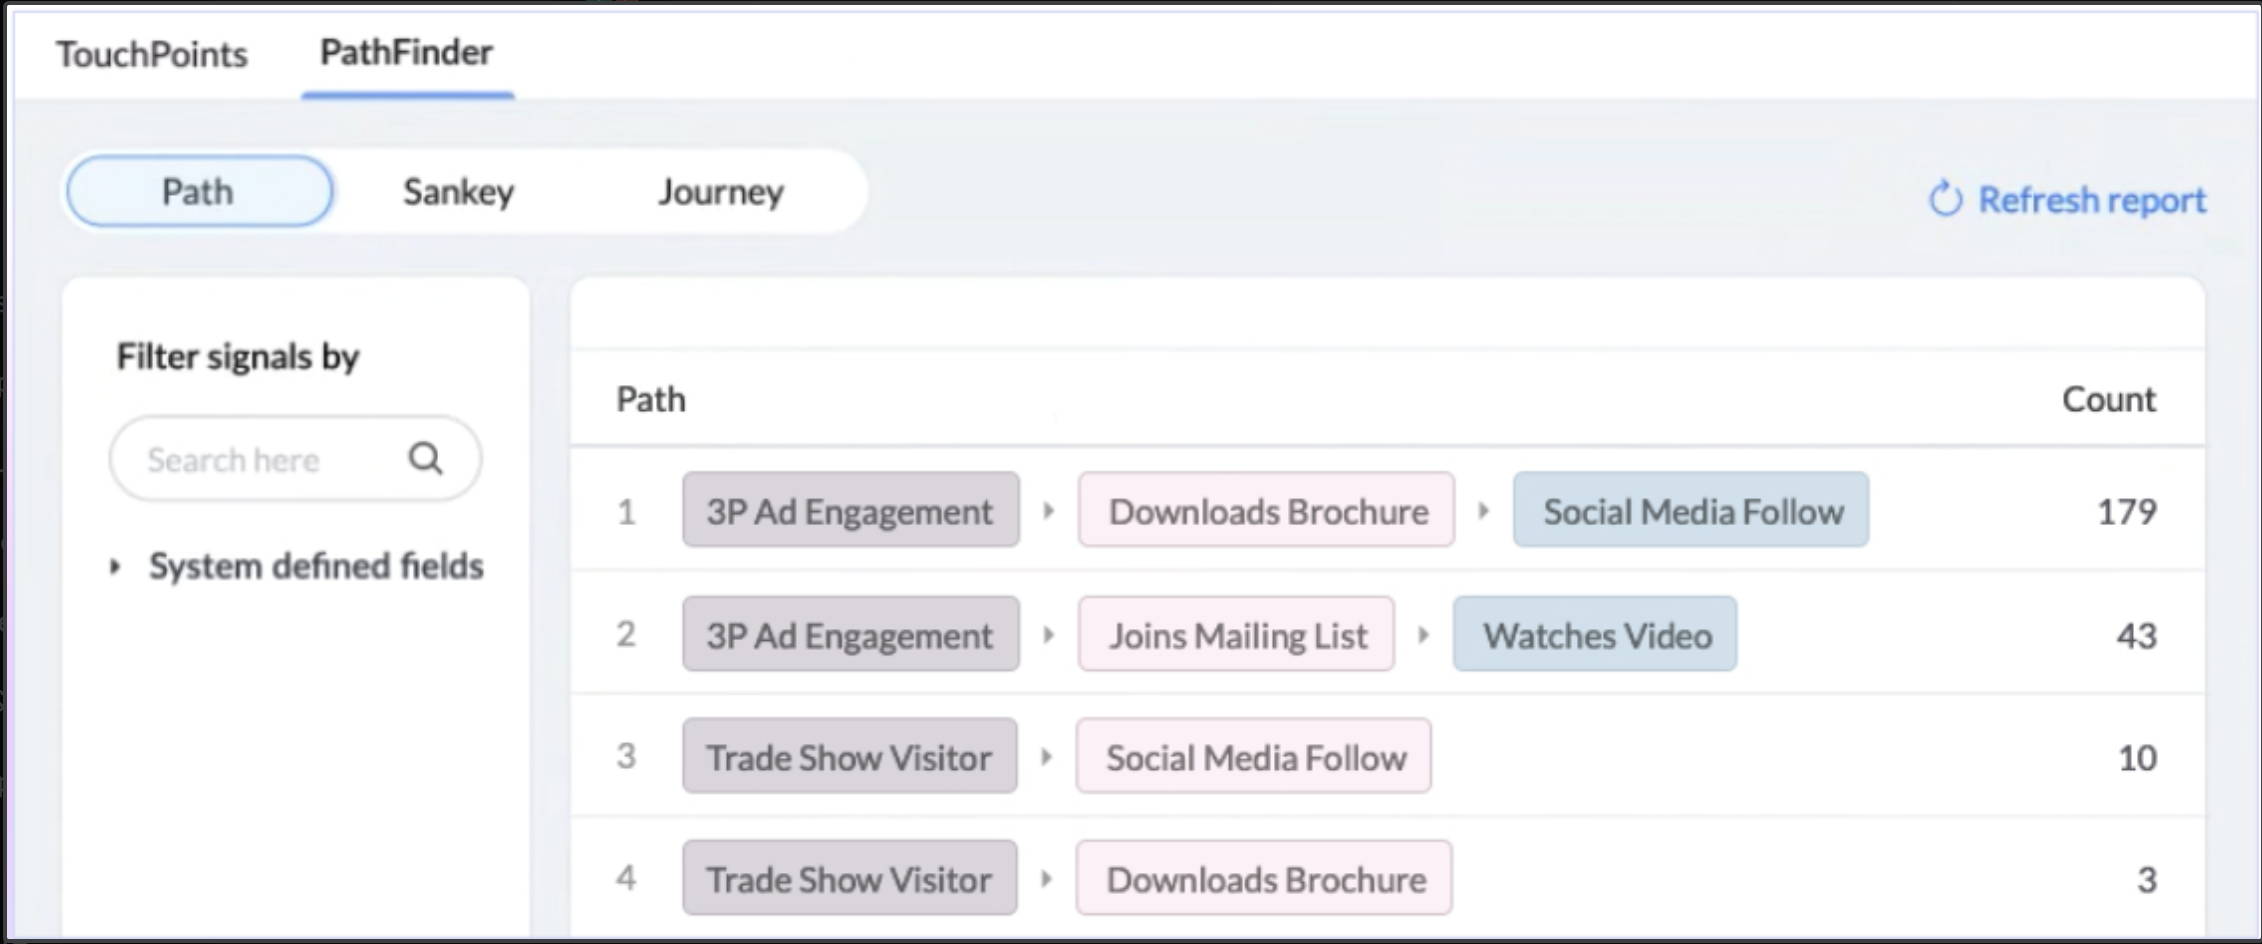Open the Journey view
2262x944 pixels.
pos(721,191)
